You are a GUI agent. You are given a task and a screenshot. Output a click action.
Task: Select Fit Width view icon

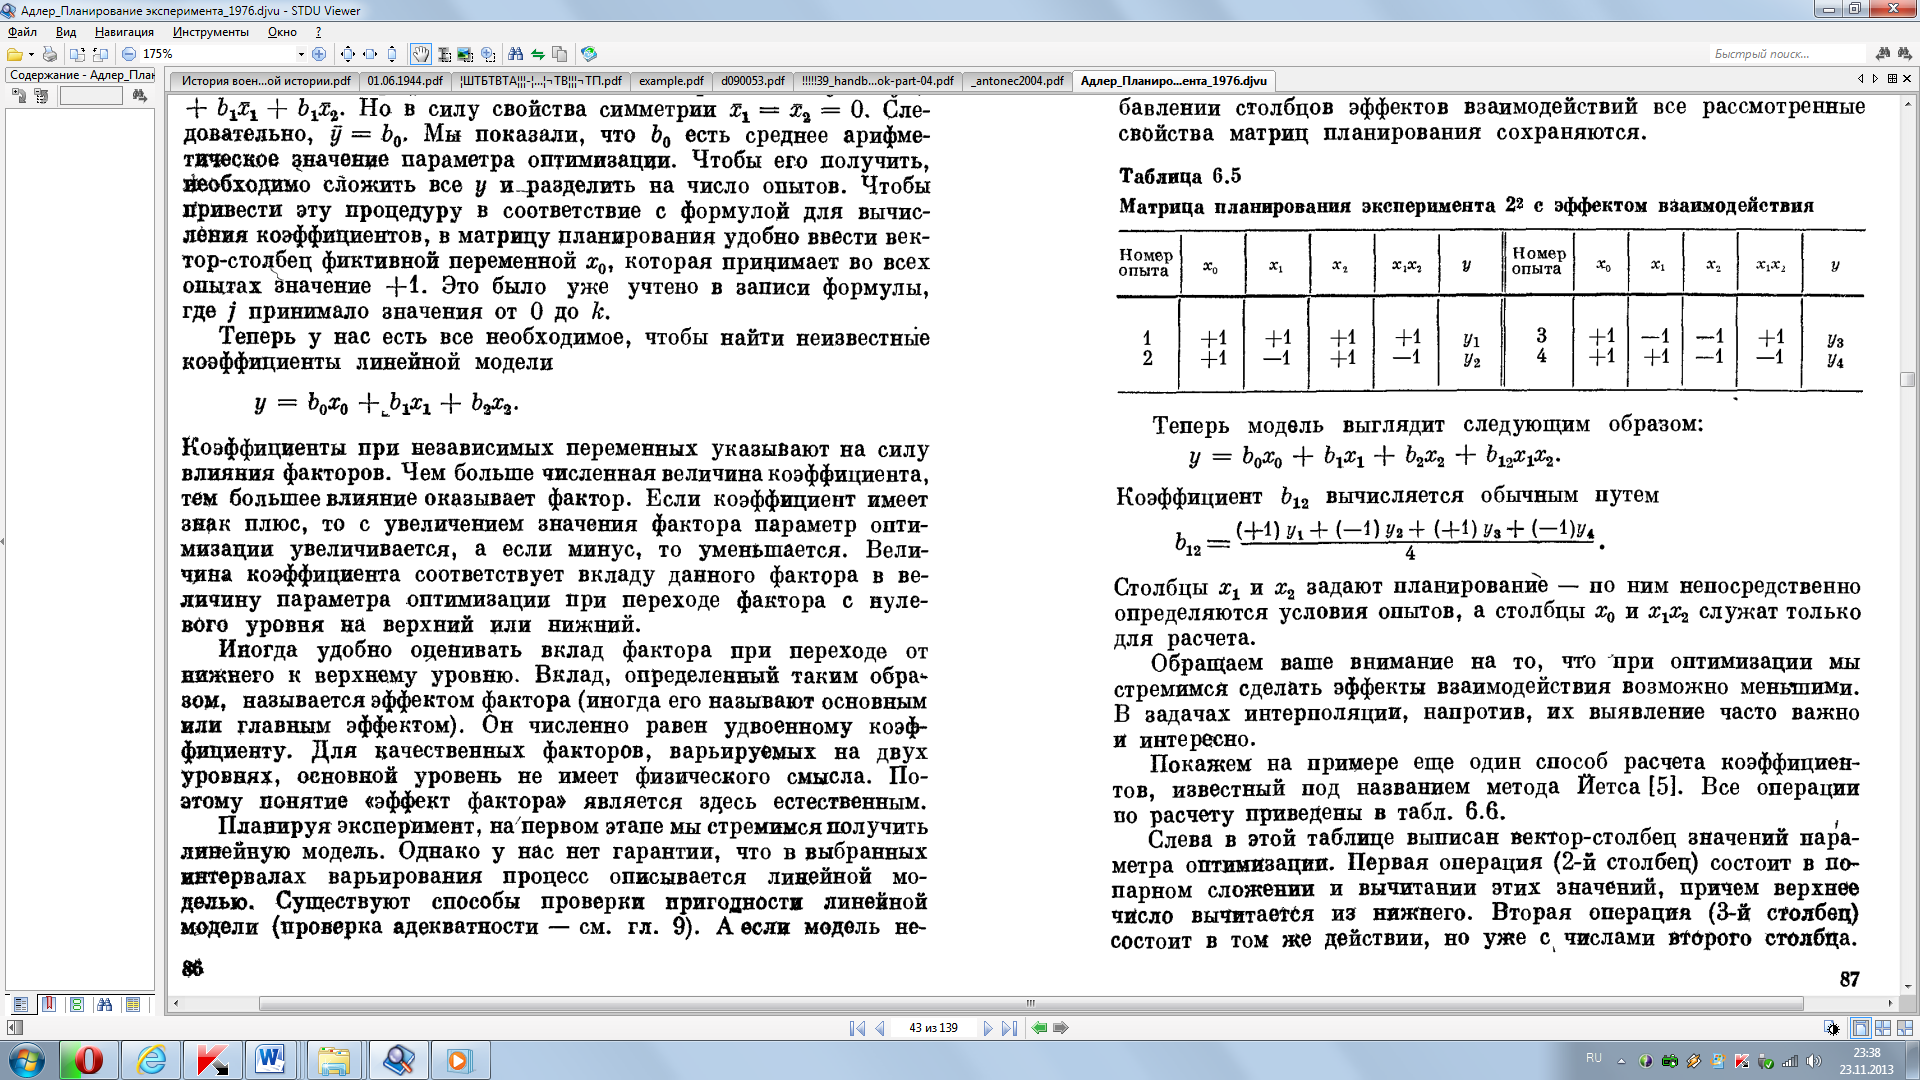click(370, 54)
